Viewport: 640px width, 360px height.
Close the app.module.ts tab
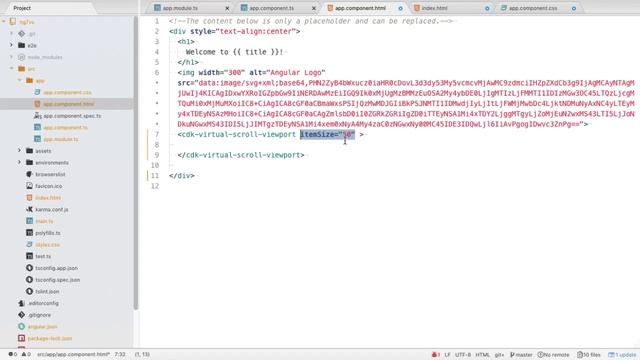tap(227, 8)
